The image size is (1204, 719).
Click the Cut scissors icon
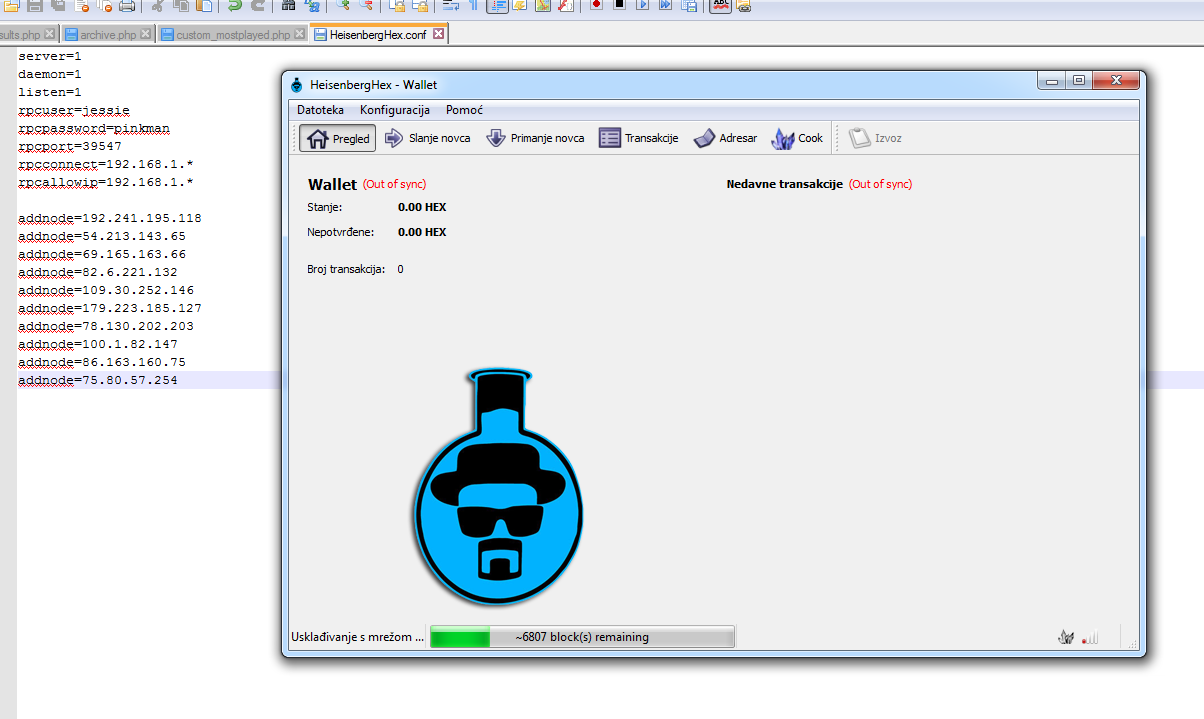[157, 7]
